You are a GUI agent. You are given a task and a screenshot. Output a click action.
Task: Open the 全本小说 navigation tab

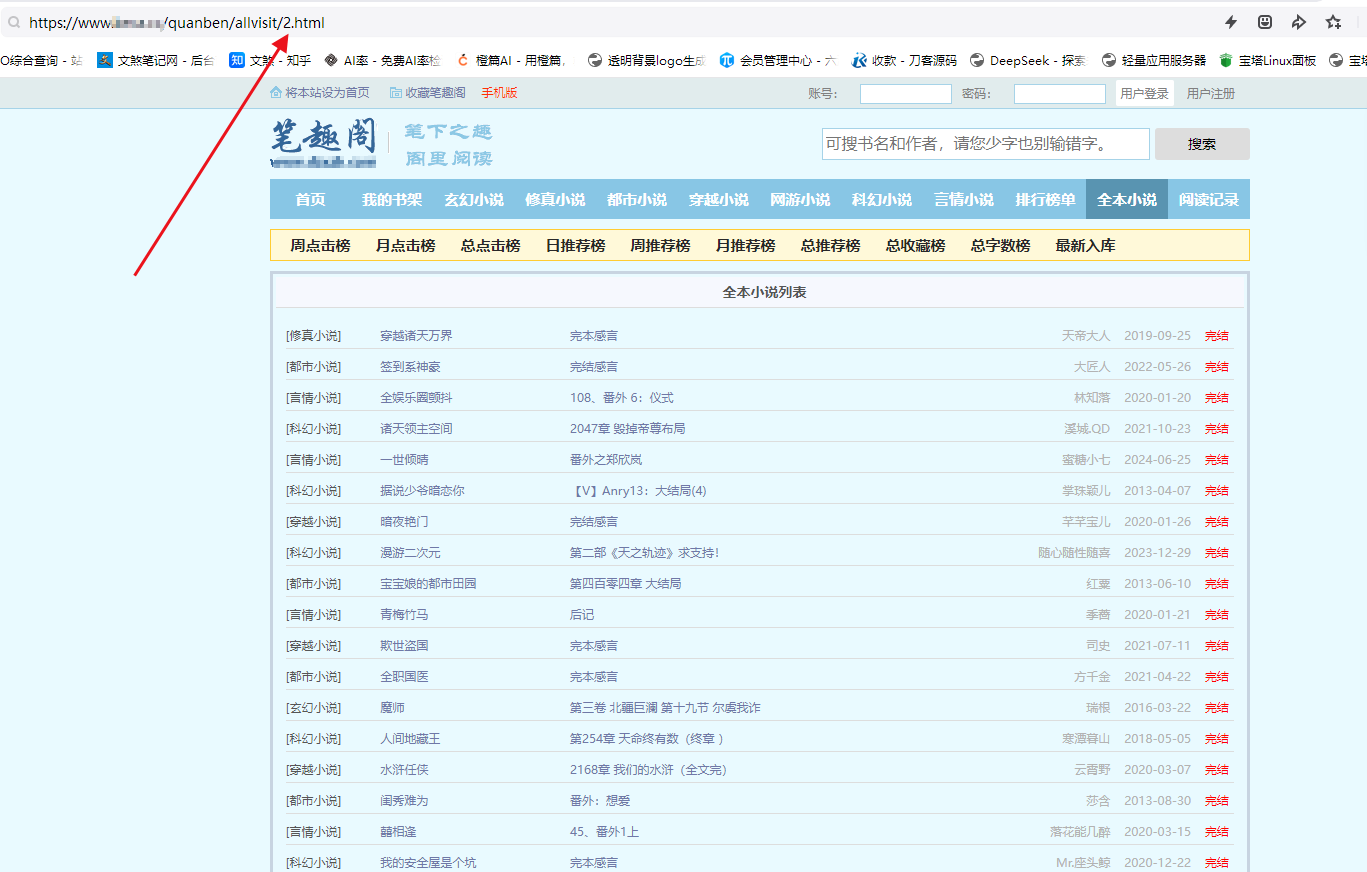[x=1127, y=199]
